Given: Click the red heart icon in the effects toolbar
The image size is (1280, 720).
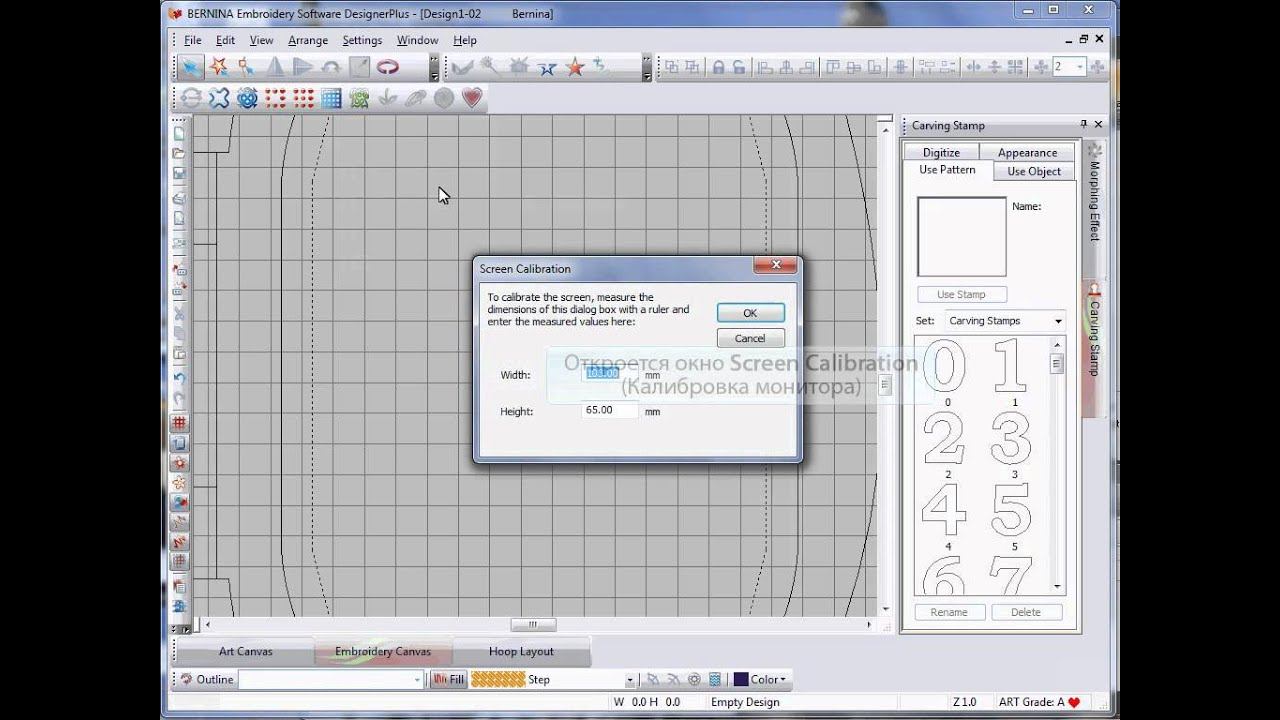Looking at the screenshot, I should coord(472,97).
